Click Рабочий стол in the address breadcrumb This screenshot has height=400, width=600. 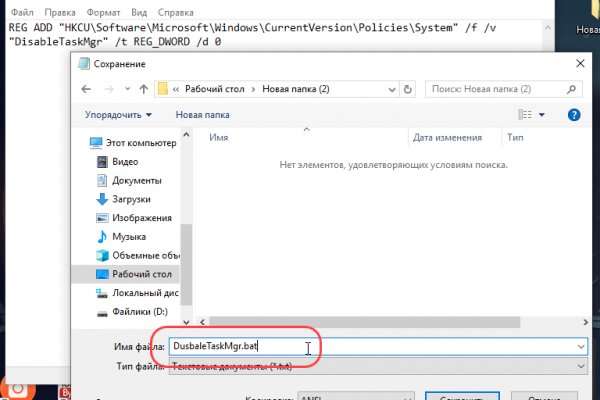(219, 89)
